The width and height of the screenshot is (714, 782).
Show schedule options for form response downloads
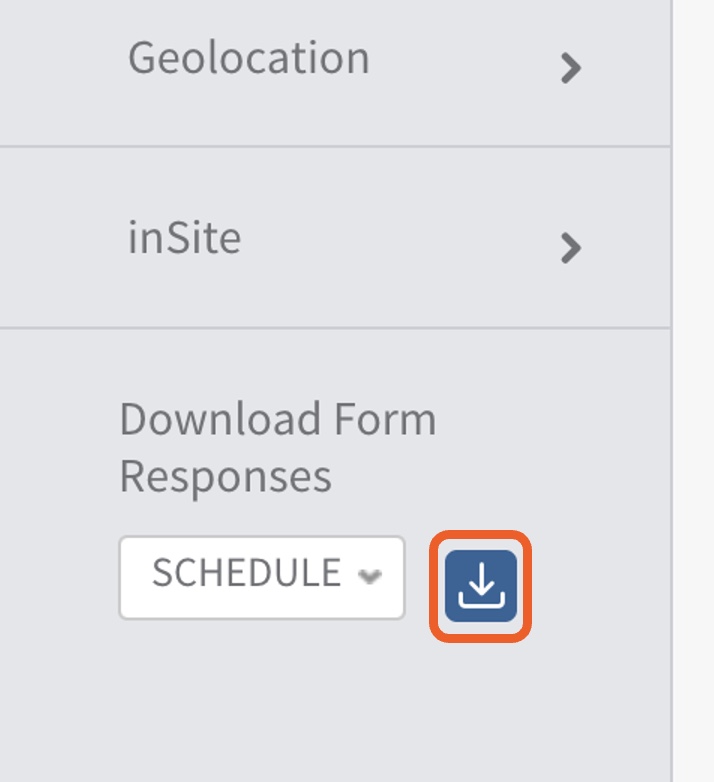point(262,577)
